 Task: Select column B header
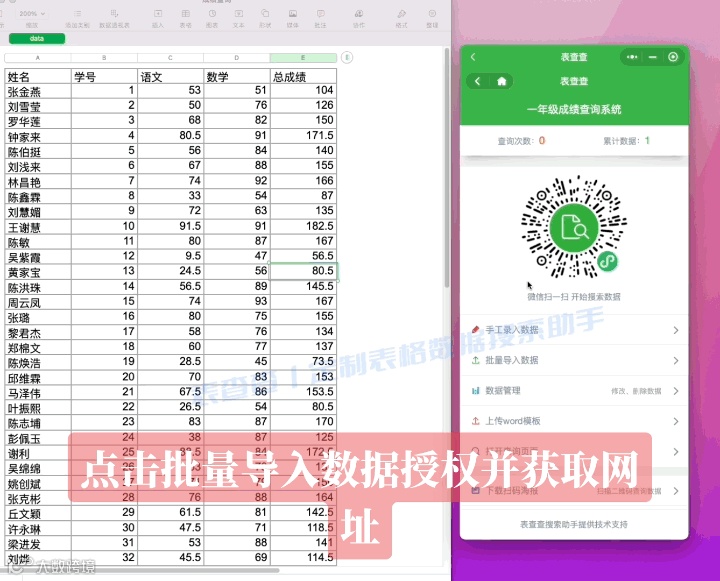click(104, 58)
